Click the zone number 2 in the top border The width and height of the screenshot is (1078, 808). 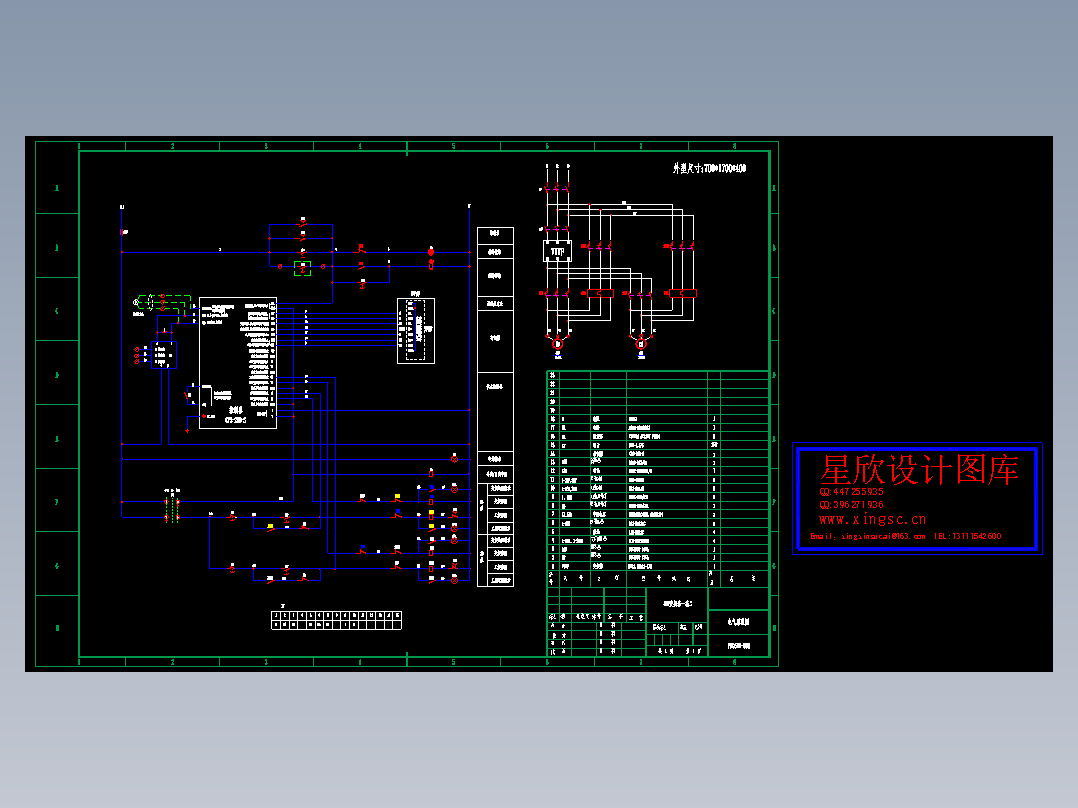coord(173,146)
